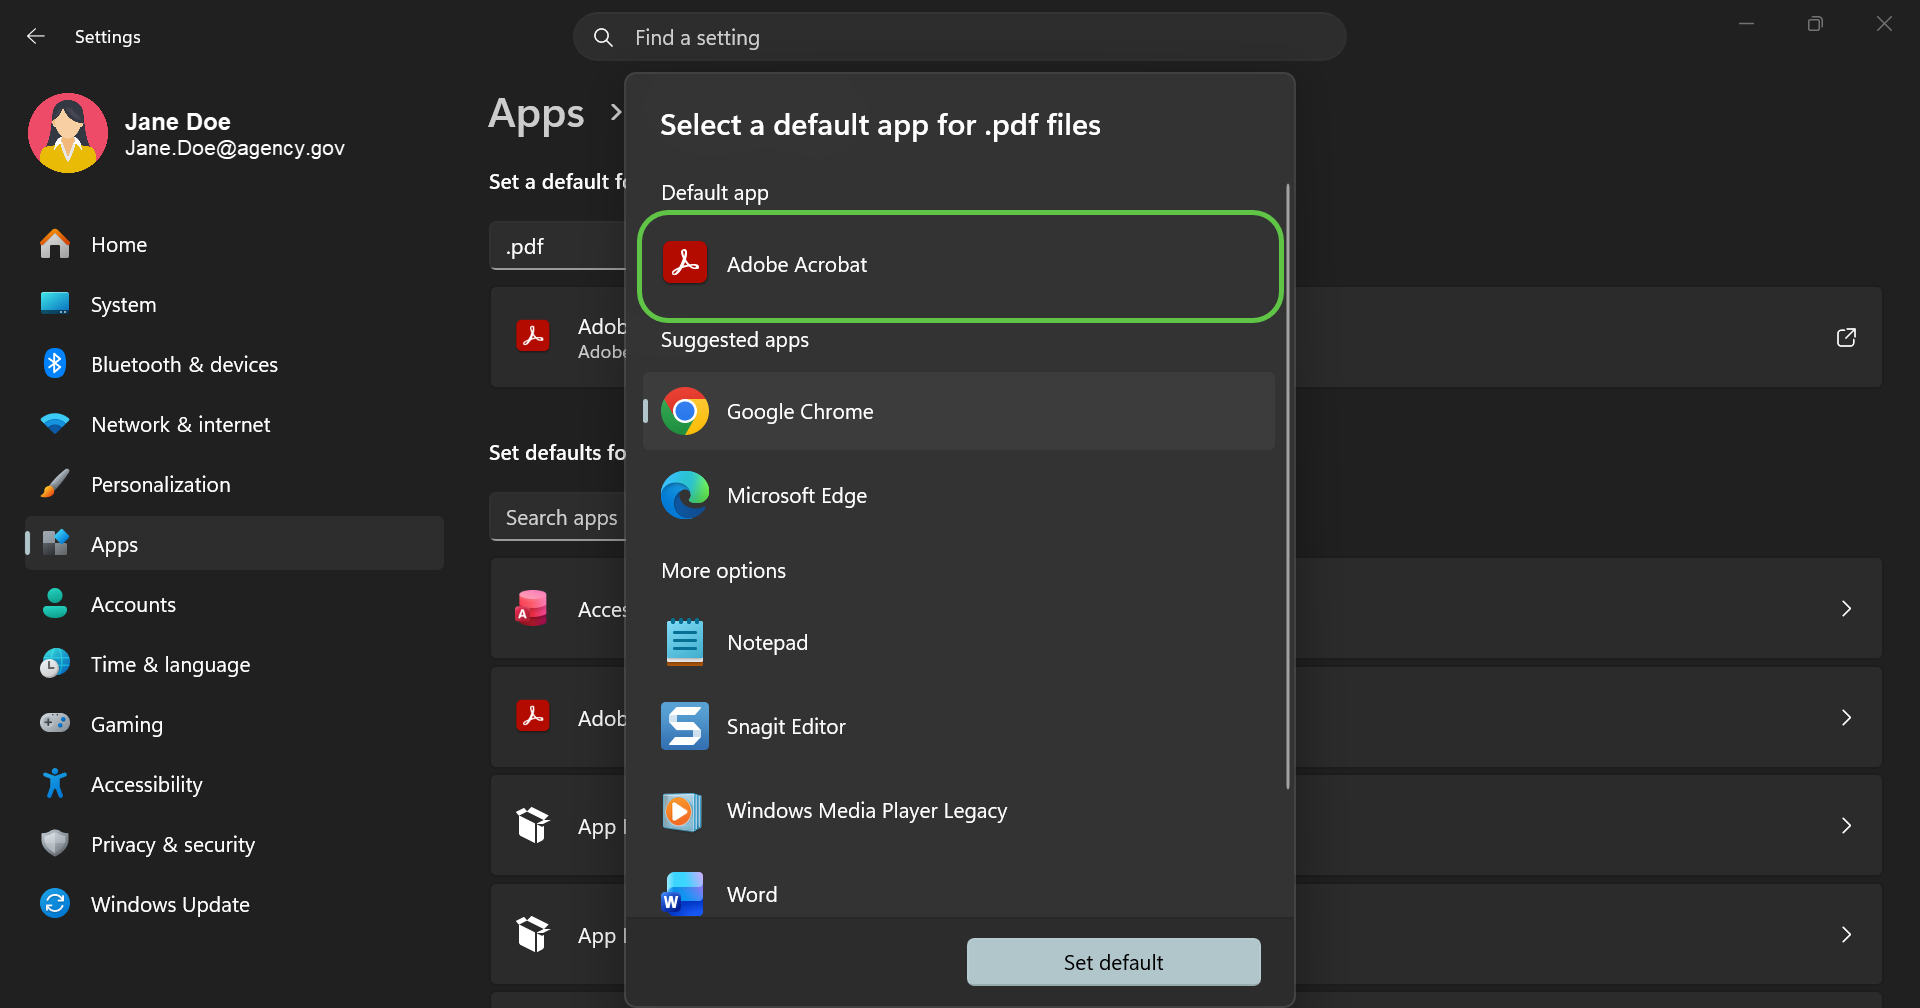The image size is (1920, 1008).
Task: Click the open-link icon on Adobe row
Action: tap(1846, 337)
